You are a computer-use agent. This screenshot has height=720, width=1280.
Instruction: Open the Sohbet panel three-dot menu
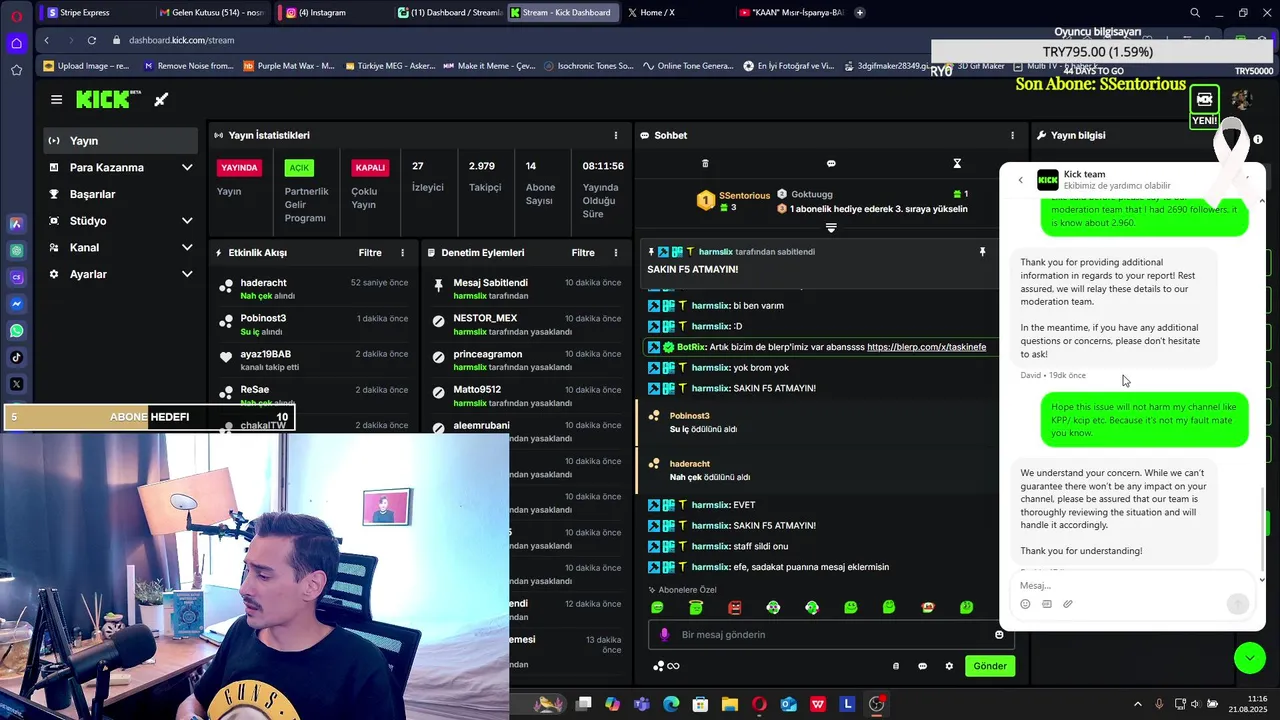[1013, 135]
